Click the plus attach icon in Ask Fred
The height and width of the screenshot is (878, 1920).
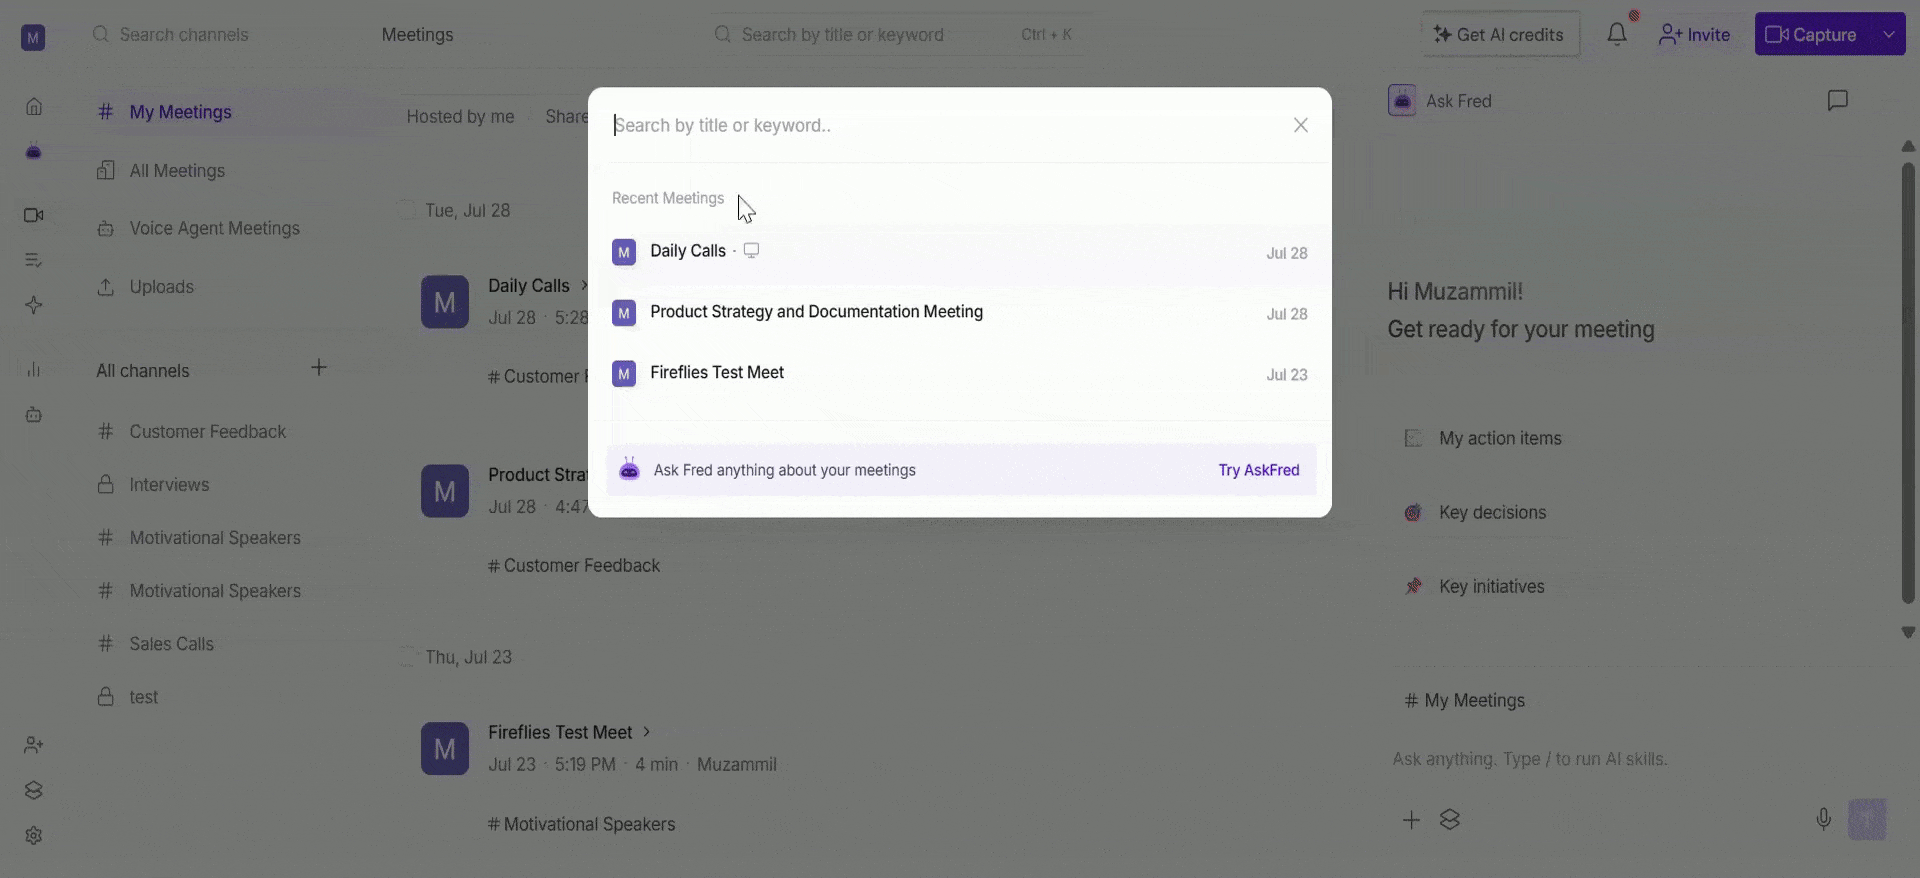pyautogui.click(x=1411, y=820)
